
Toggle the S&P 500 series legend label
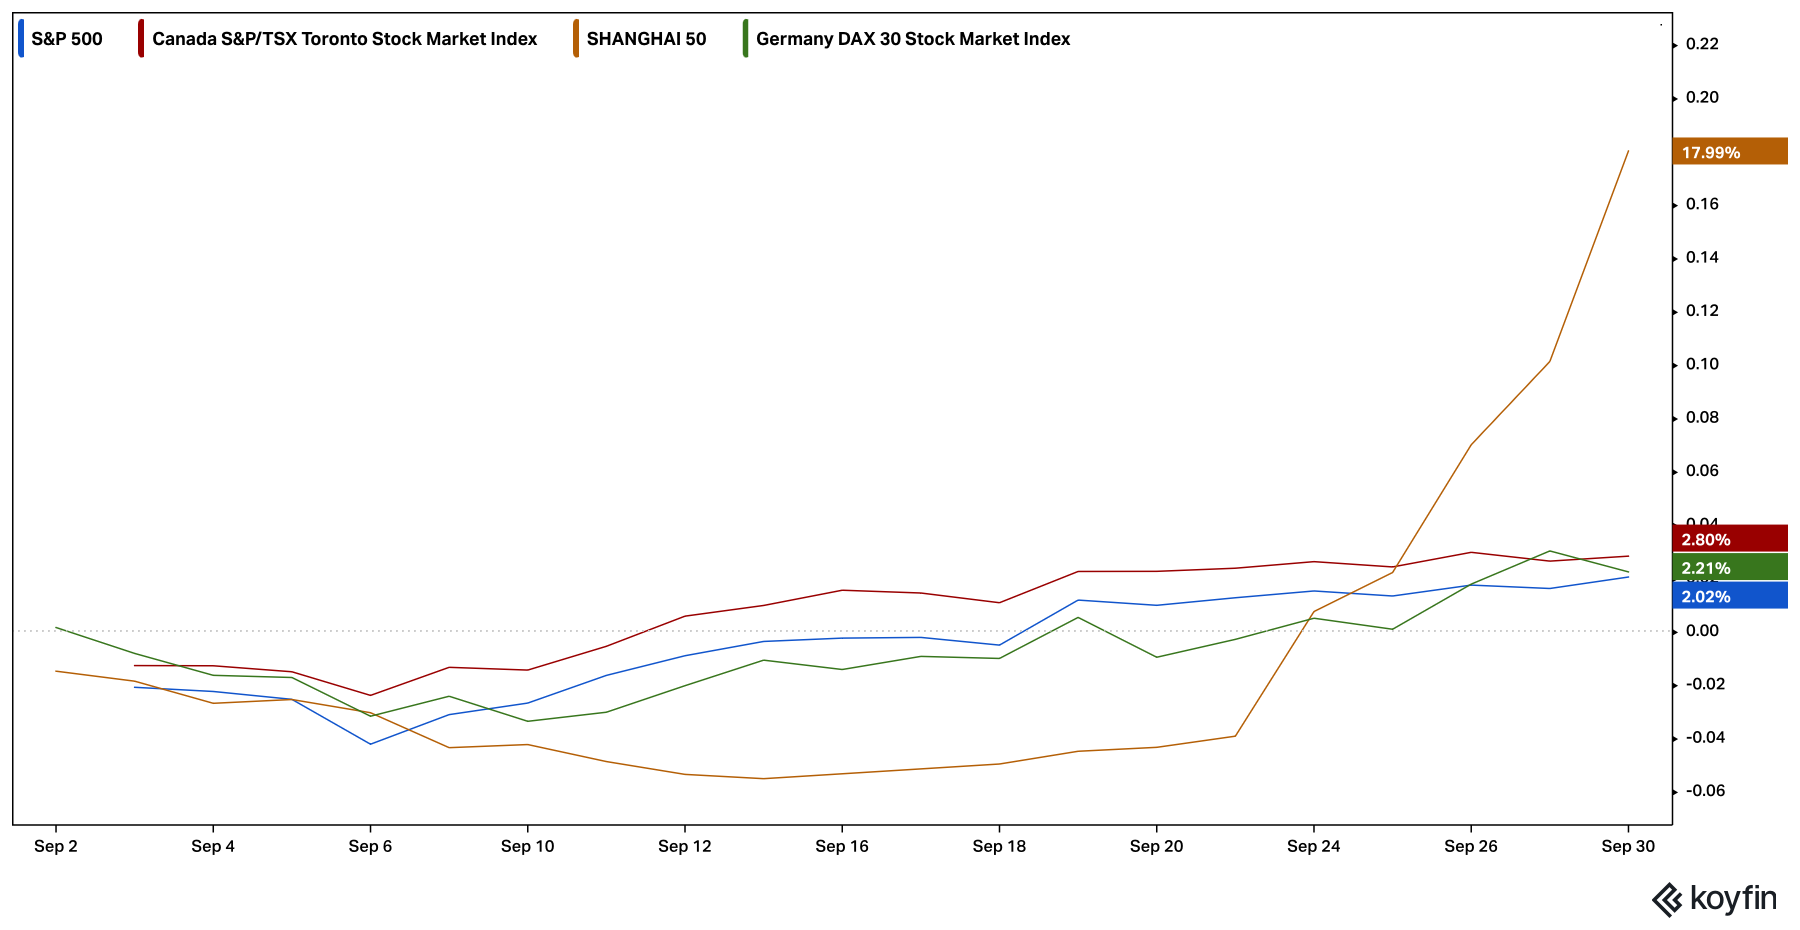[67, 39]
